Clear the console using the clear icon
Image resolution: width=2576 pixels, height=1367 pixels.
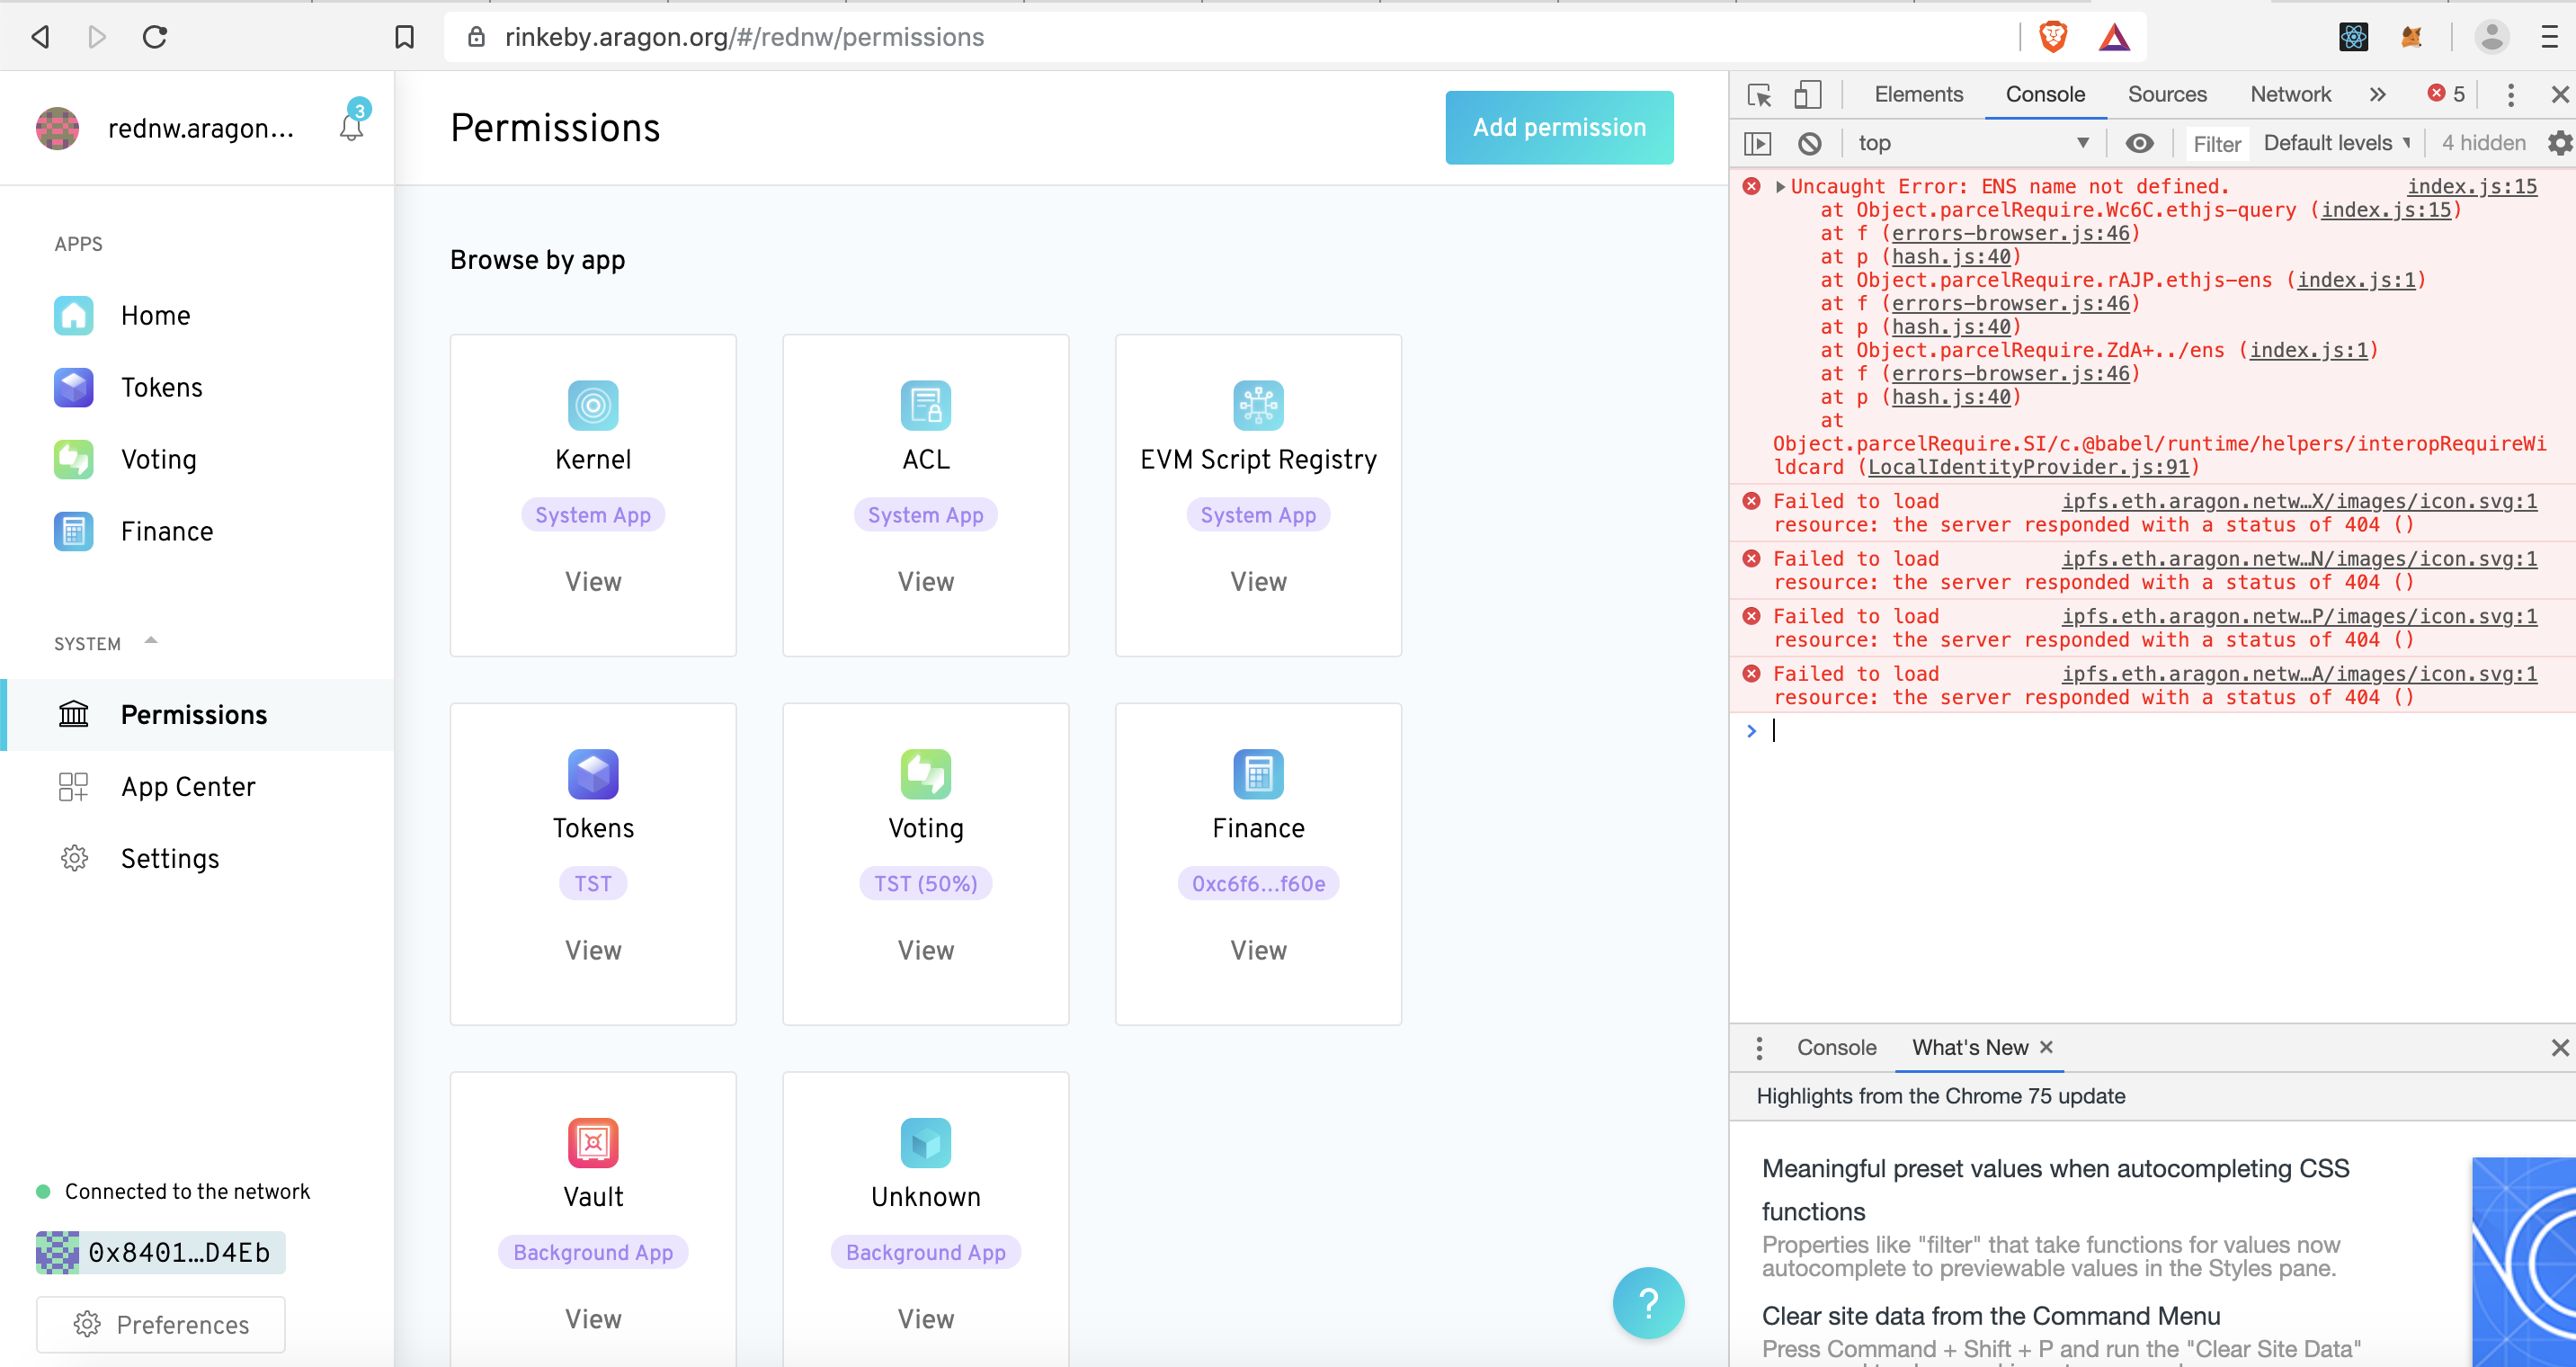pyautogui.click(x=1810, y=143)
